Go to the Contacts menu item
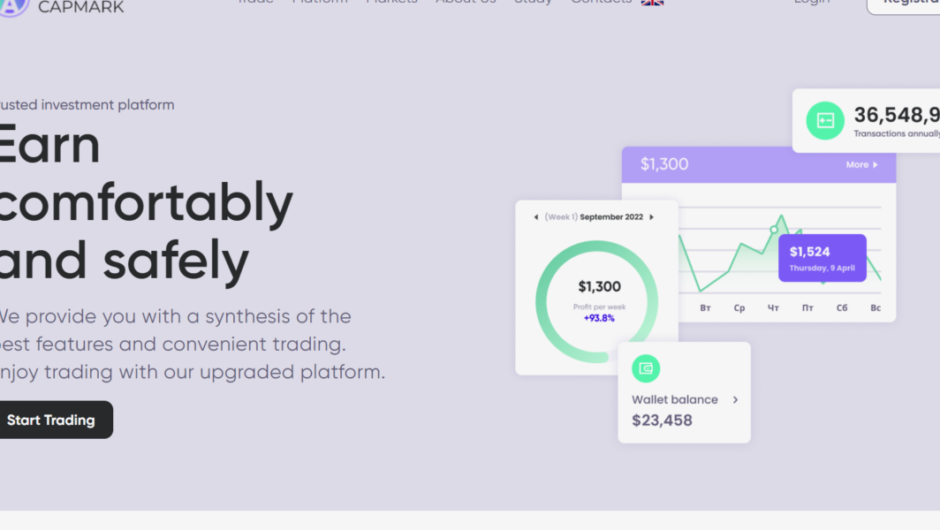The image size is (940, 530). pyautogui.click(x=600, y=3)
